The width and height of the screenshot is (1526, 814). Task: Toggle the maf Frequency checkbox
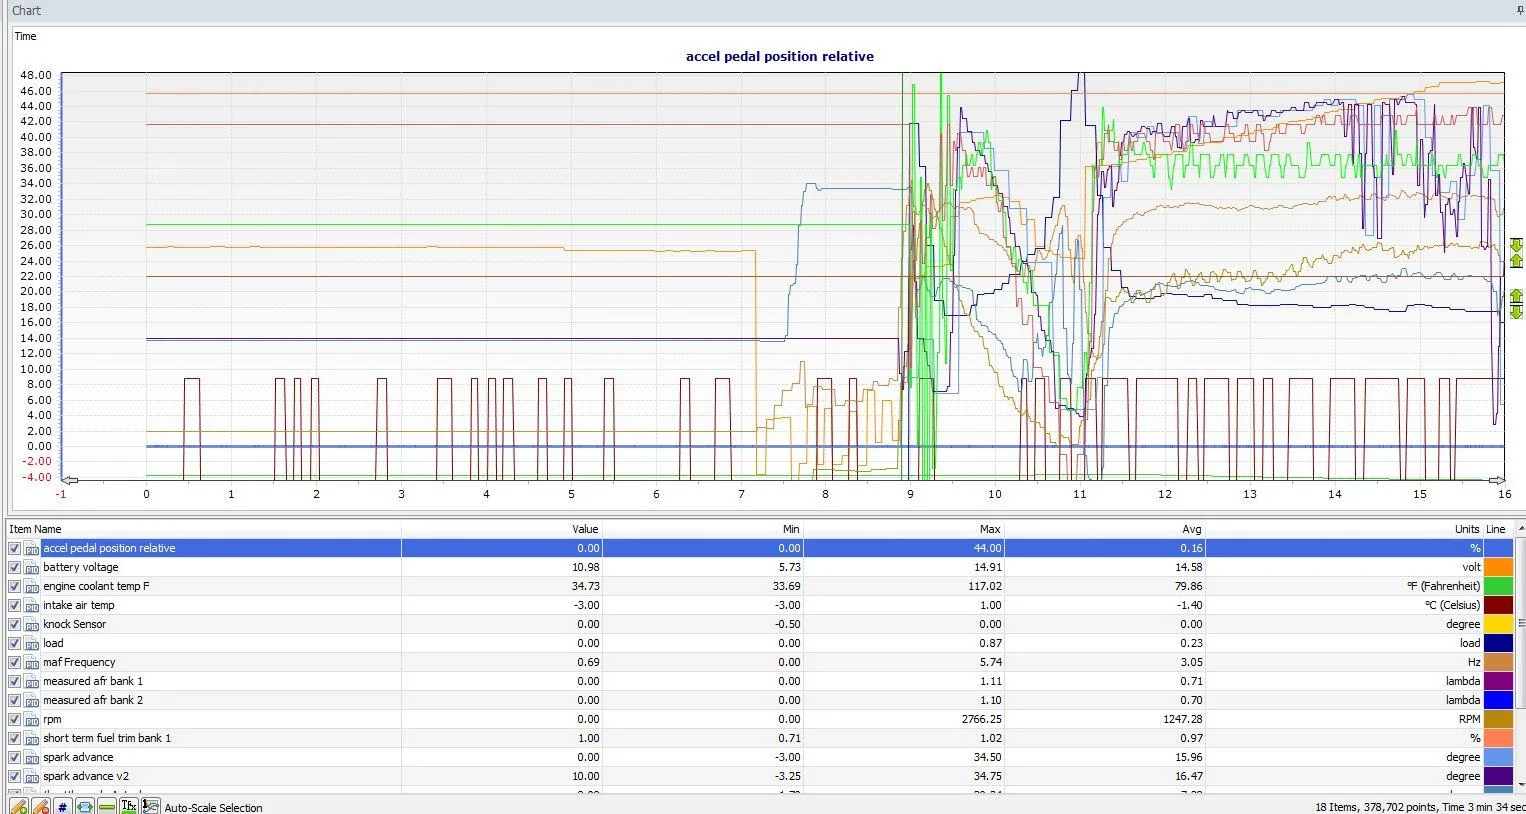tap(14, 662)
